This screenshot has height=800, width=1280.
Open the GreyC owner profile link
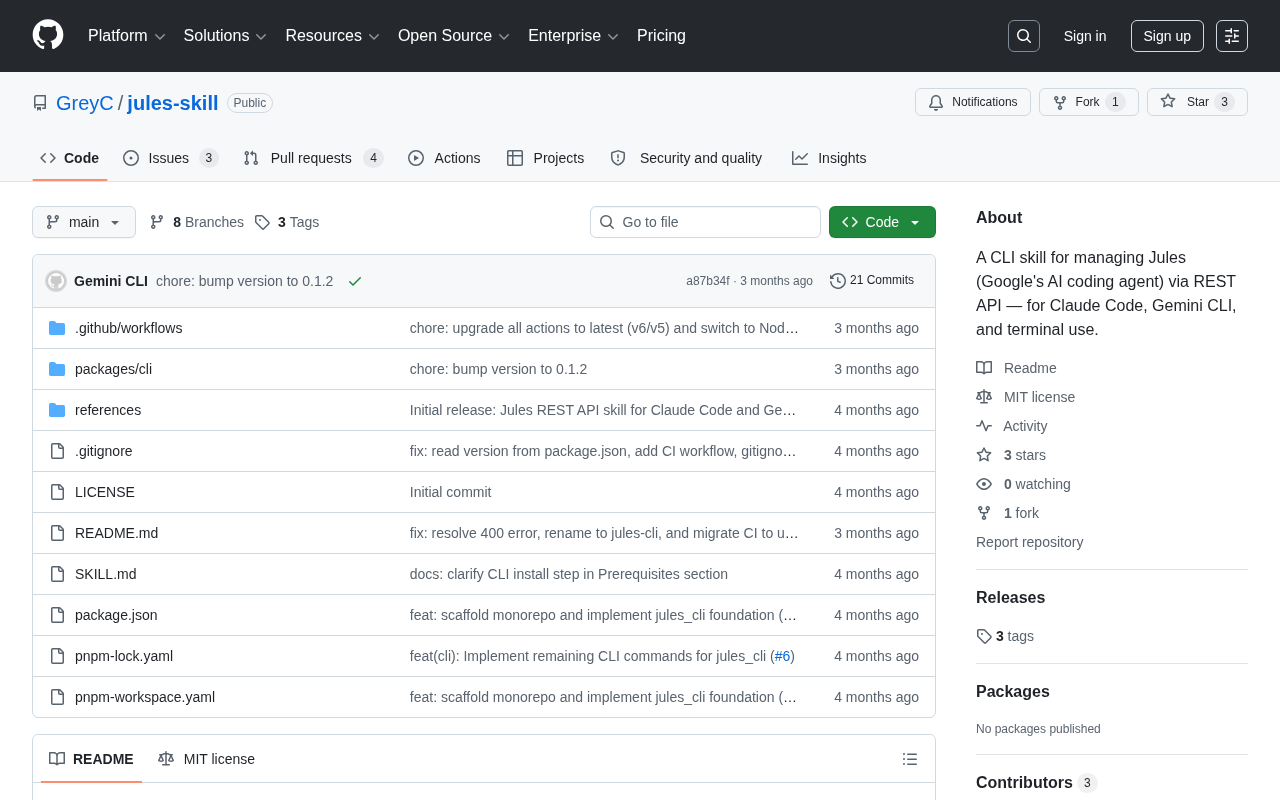(x=85, y=103)
